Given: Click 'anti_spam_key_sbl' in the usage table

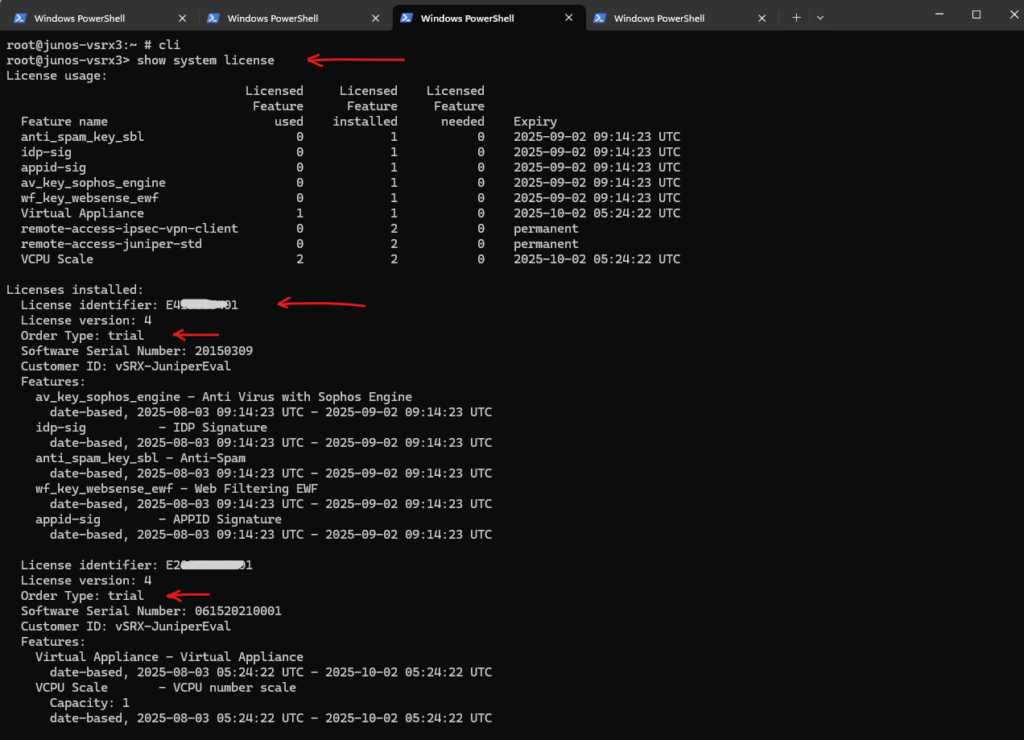Looking at the screenshot, I should [82, 137].
